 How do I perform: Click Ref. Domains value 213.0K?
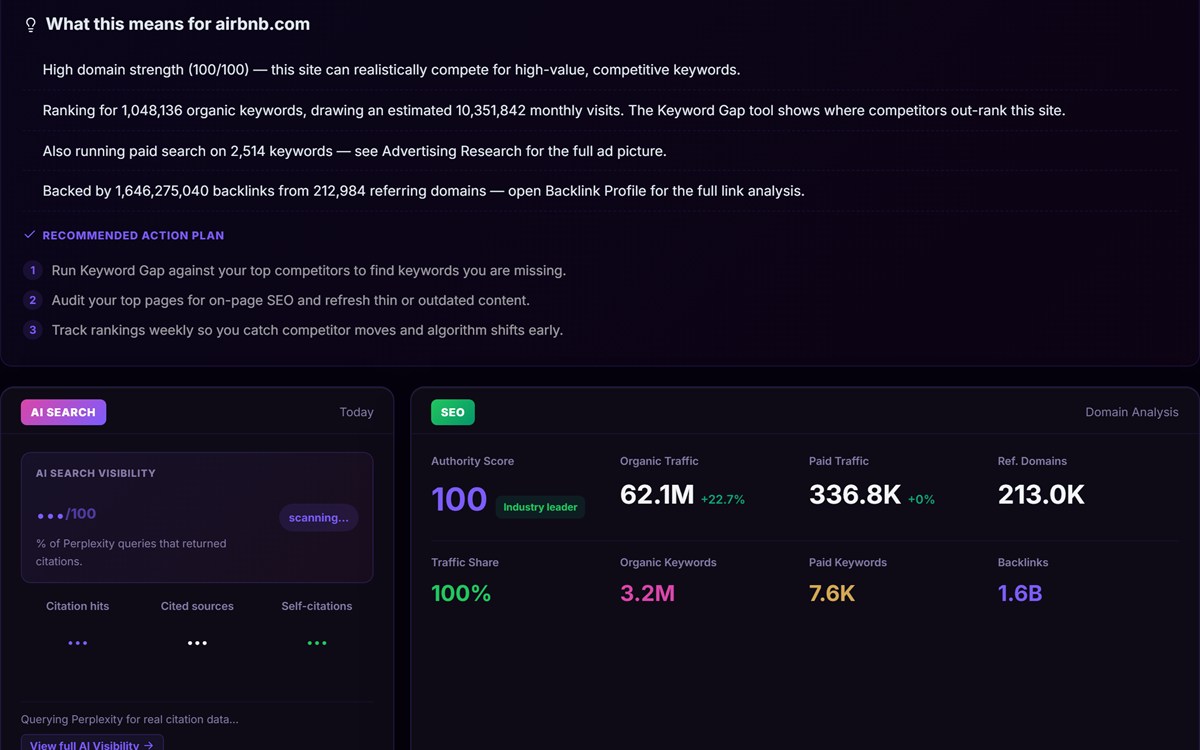pos(1041,494)
